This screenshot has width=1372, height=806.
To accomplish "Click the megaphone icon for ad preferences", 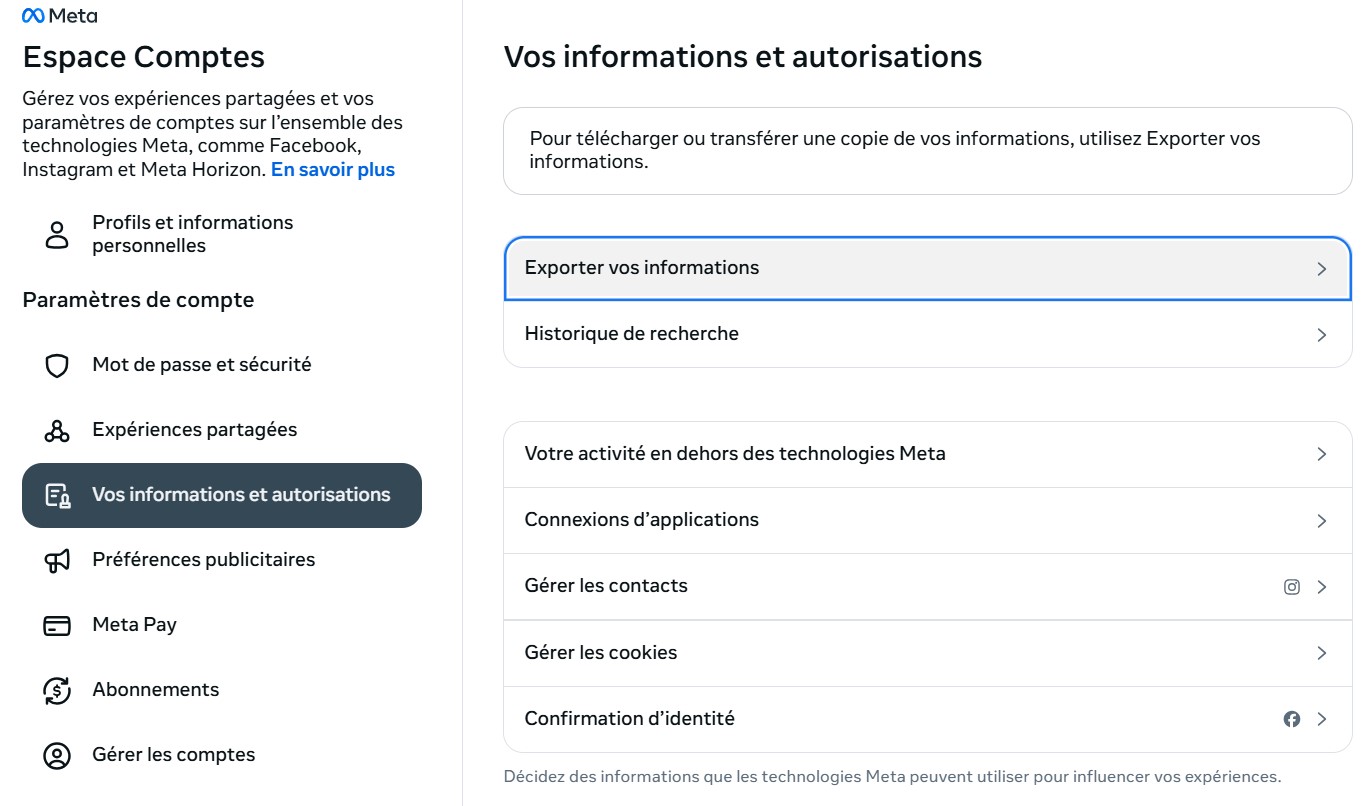I will pyautogui.click(x=57, y=560).
